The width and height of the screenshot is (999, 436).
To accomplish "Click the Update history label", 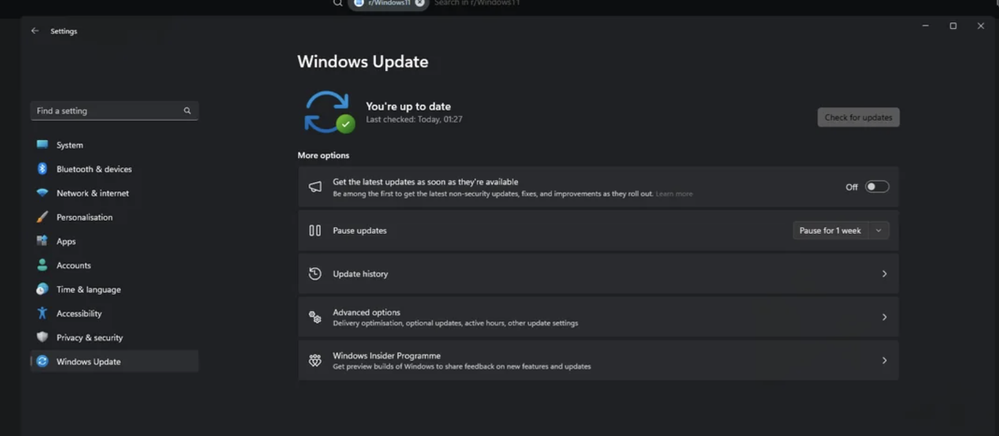I will (360, 273).
